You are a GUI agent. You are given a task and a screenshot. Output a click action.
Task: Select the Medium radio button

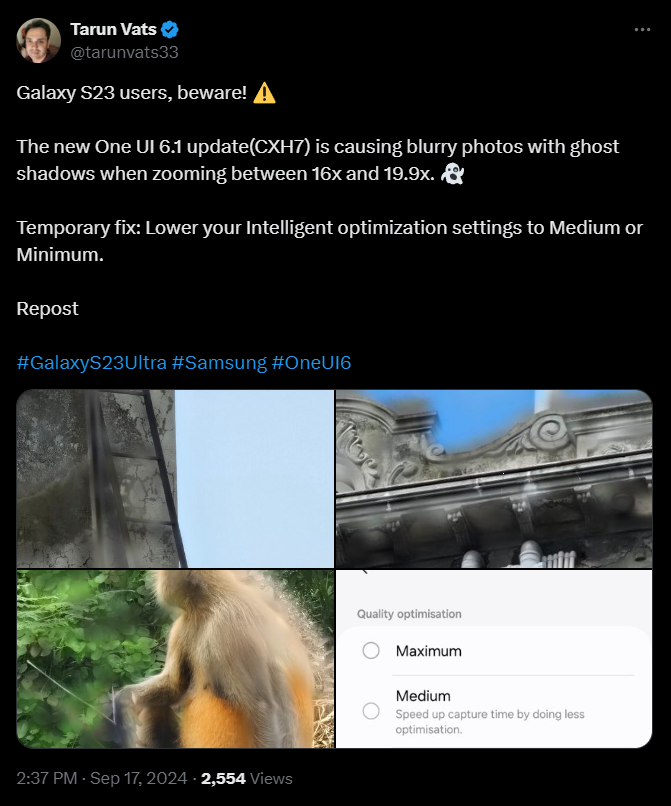(371, 711)
